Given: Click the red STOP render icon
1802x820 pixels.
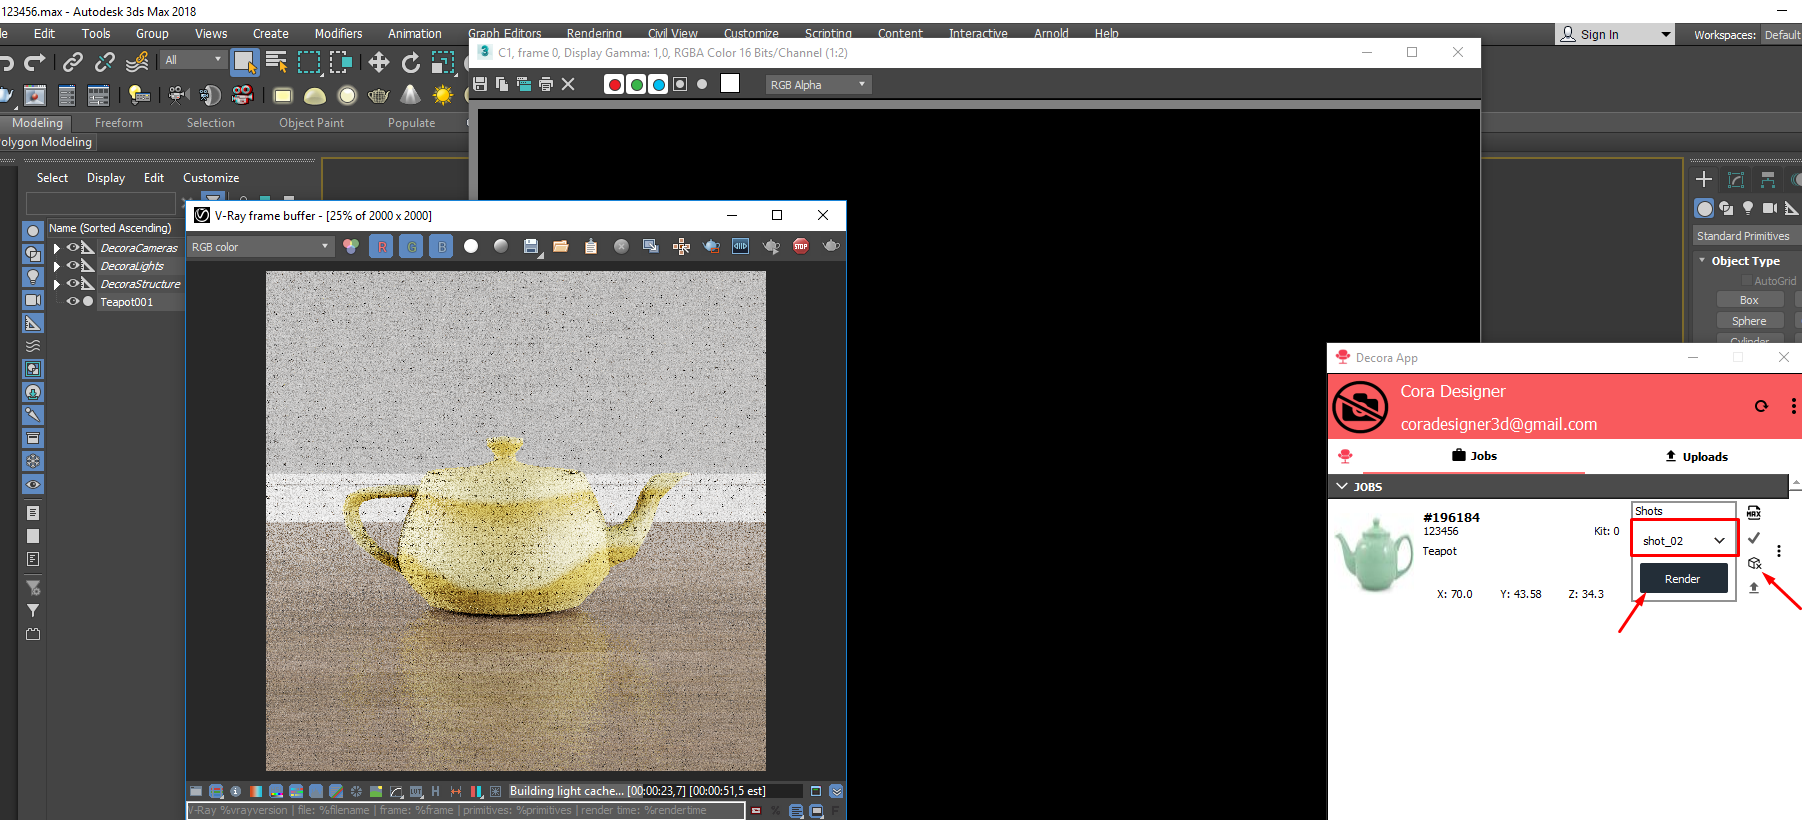Looking at the screenshot, I should 801,246.
